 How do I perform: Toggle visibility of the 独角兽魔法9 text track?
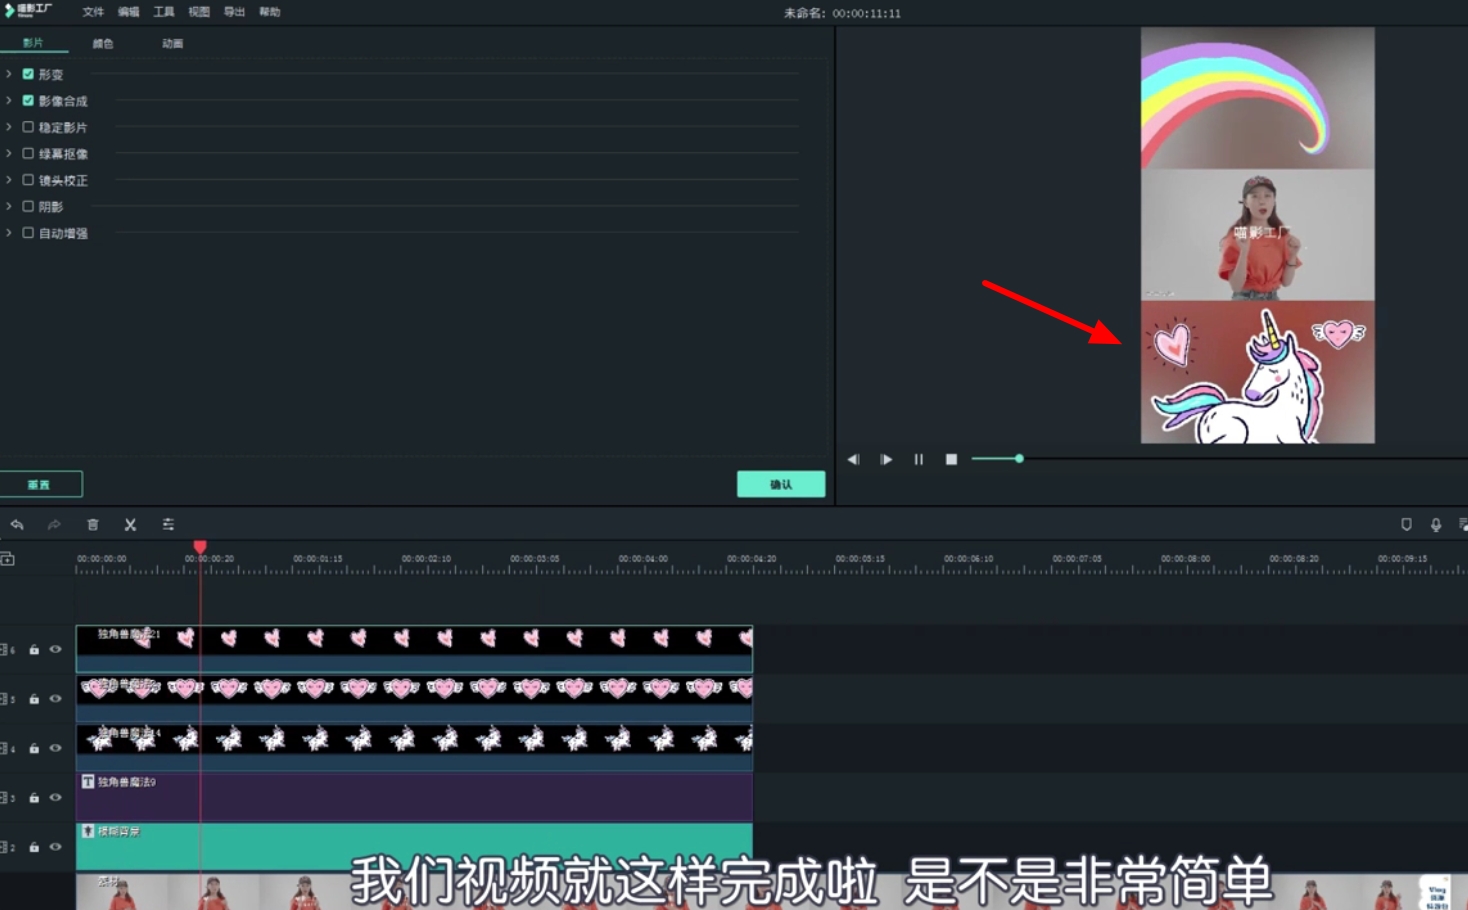coord(57,797)
